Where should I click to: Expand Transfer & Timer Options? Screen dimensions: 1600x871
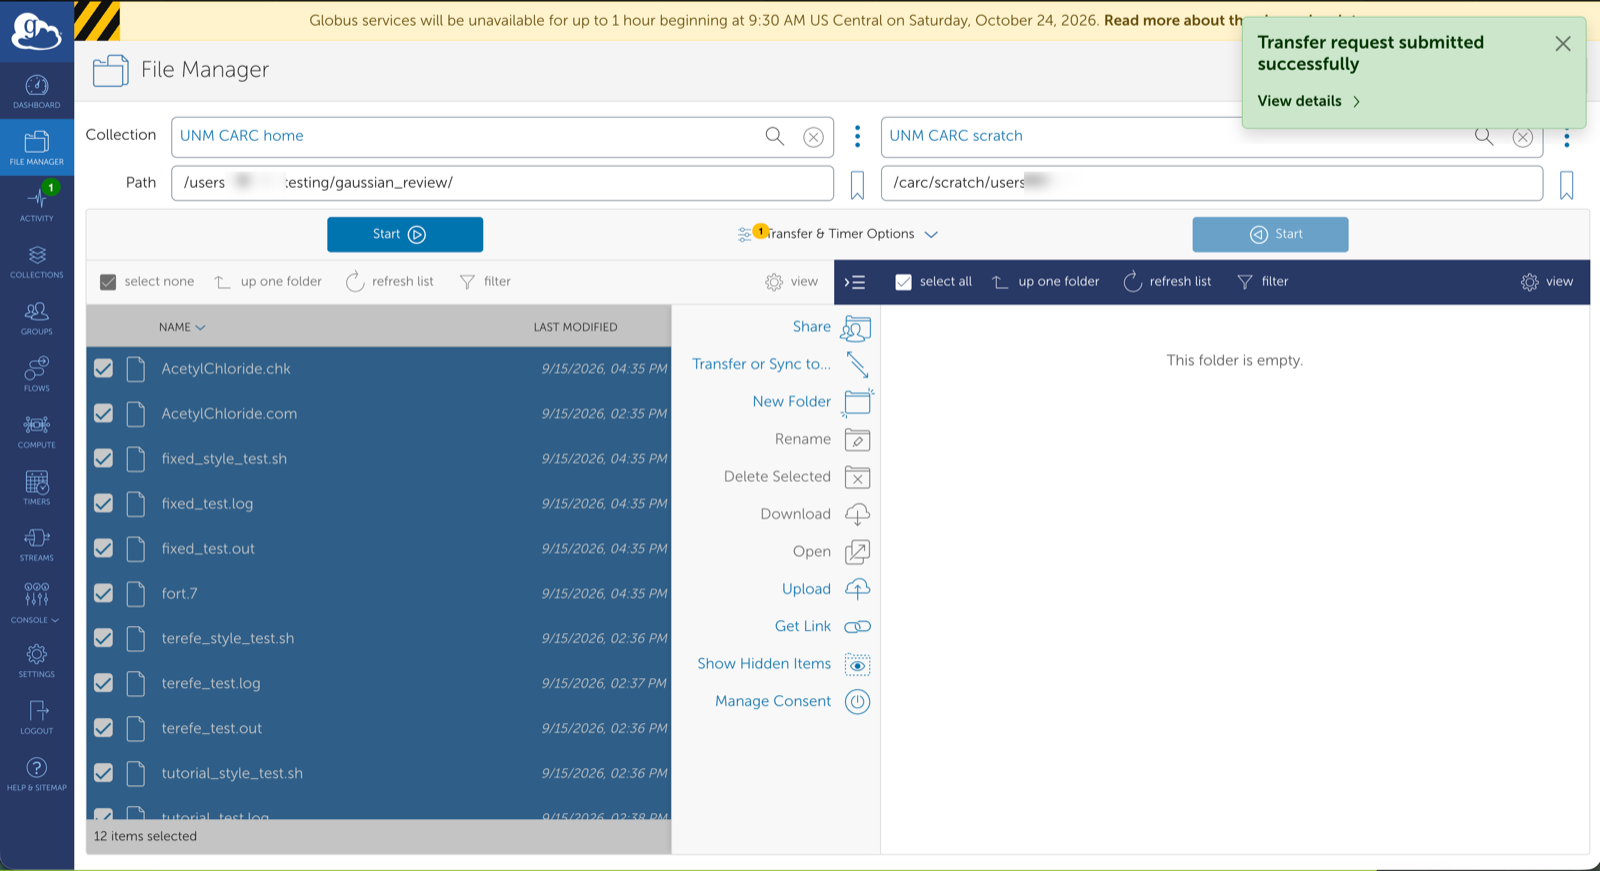[x=838, y=234]
